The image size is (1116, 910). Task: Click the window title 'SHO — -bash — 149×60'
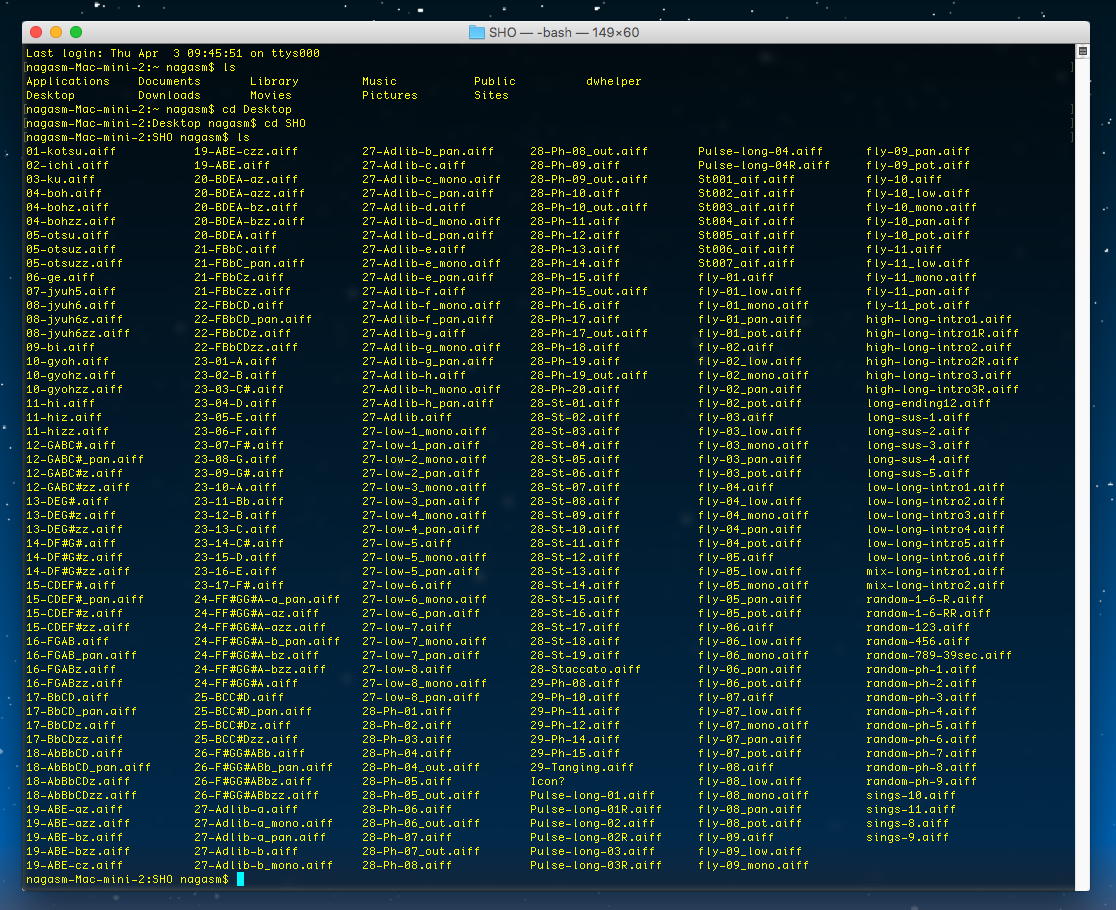coord(564,33)
